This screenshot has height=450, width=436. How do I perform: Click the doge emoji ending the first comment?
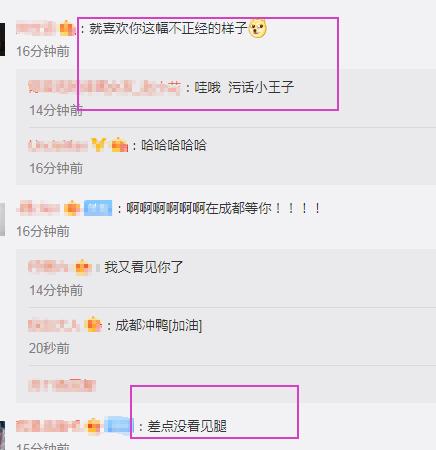(x=257, y=28)
